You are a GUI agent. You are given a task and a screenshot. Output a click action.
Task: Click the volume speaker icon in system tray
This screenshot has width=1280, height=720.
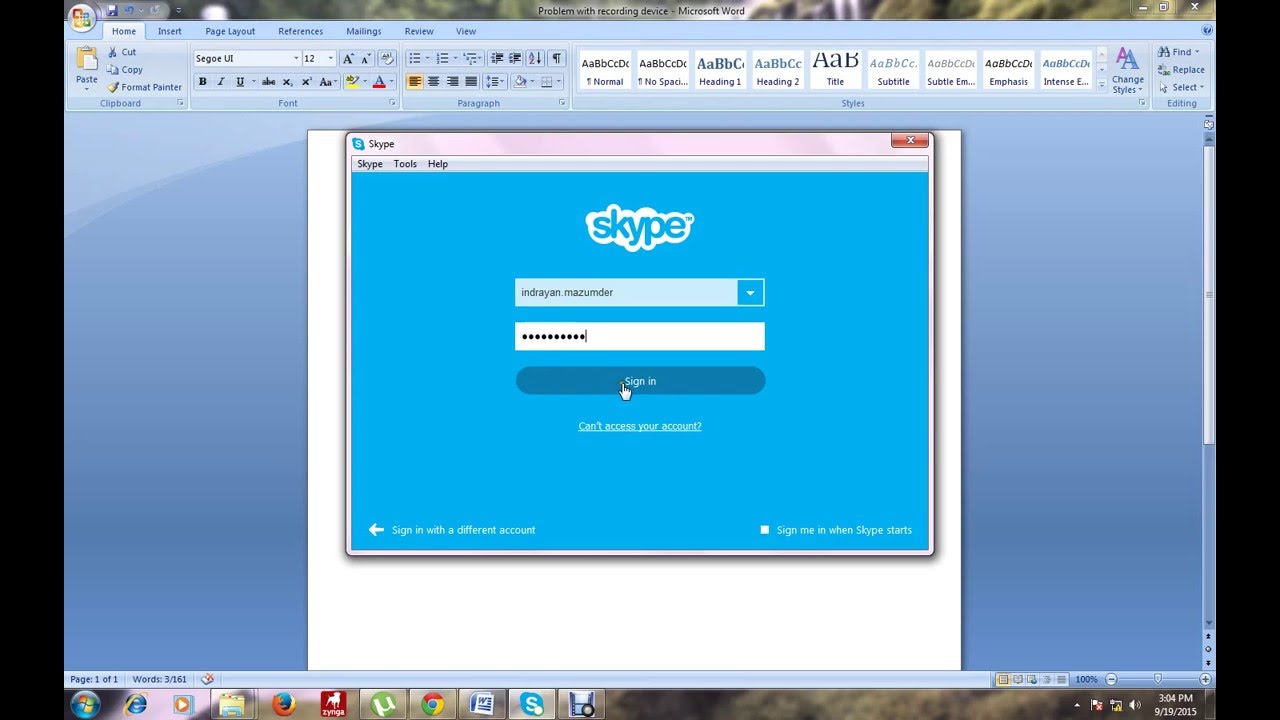coord(1137,705)
